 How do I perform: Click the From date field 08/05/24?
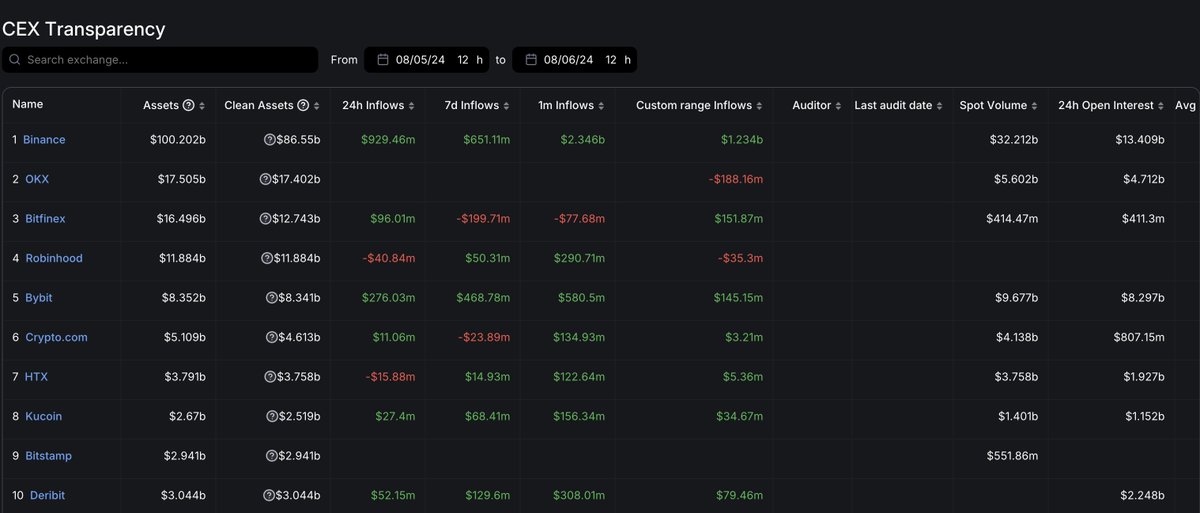tap(420, 60)
